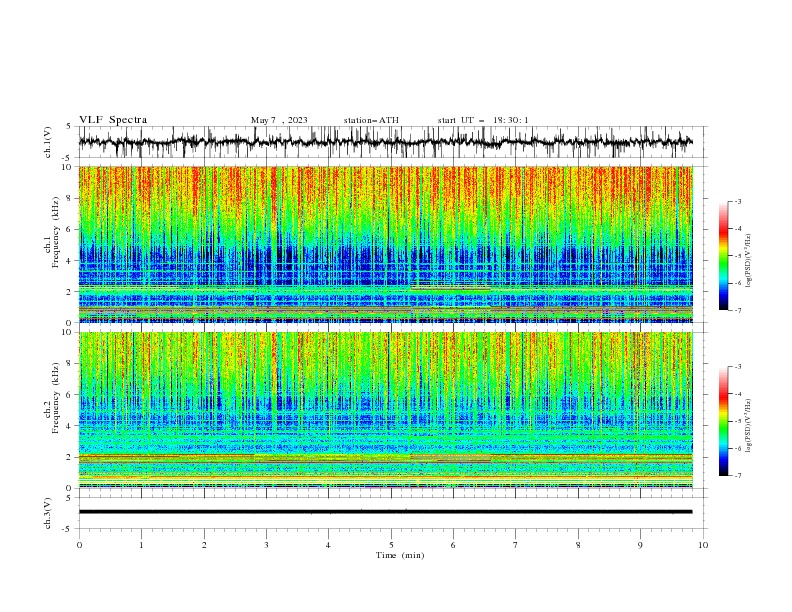Click the ch.2 spectrogram color scale bar
792x612 pixels.
pos(723,421)
